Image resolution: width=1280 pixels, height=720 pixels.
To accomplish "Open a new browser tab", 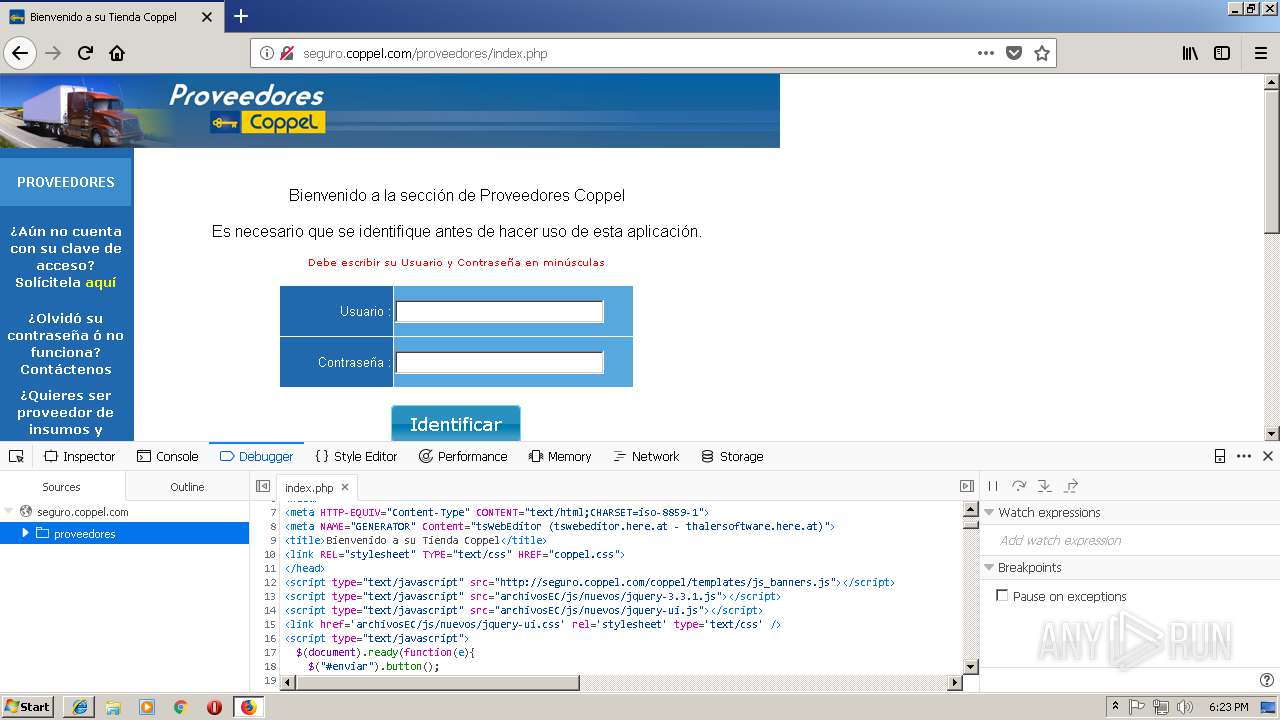I will [x=241, y=16].
